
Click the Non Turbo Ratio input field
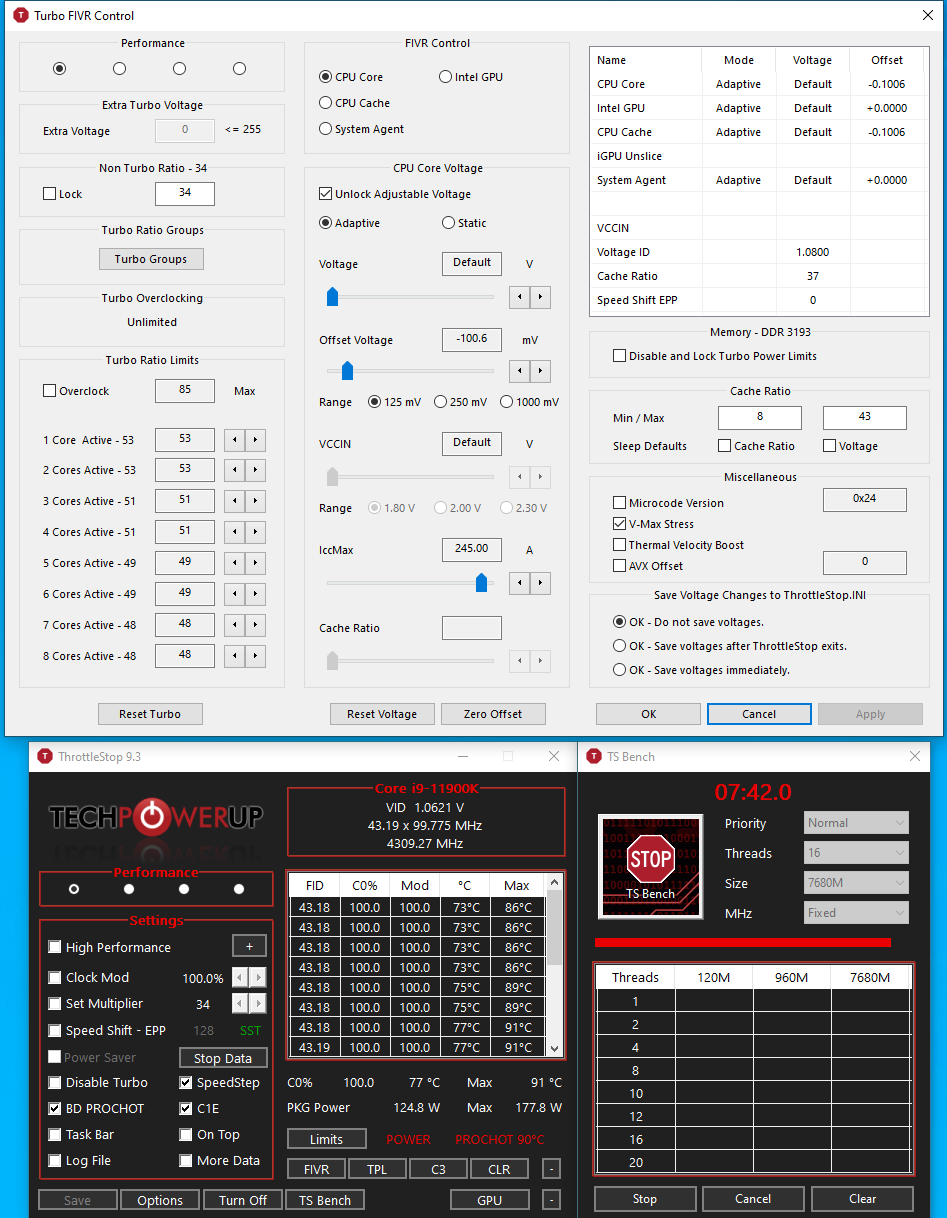(185, 194)
